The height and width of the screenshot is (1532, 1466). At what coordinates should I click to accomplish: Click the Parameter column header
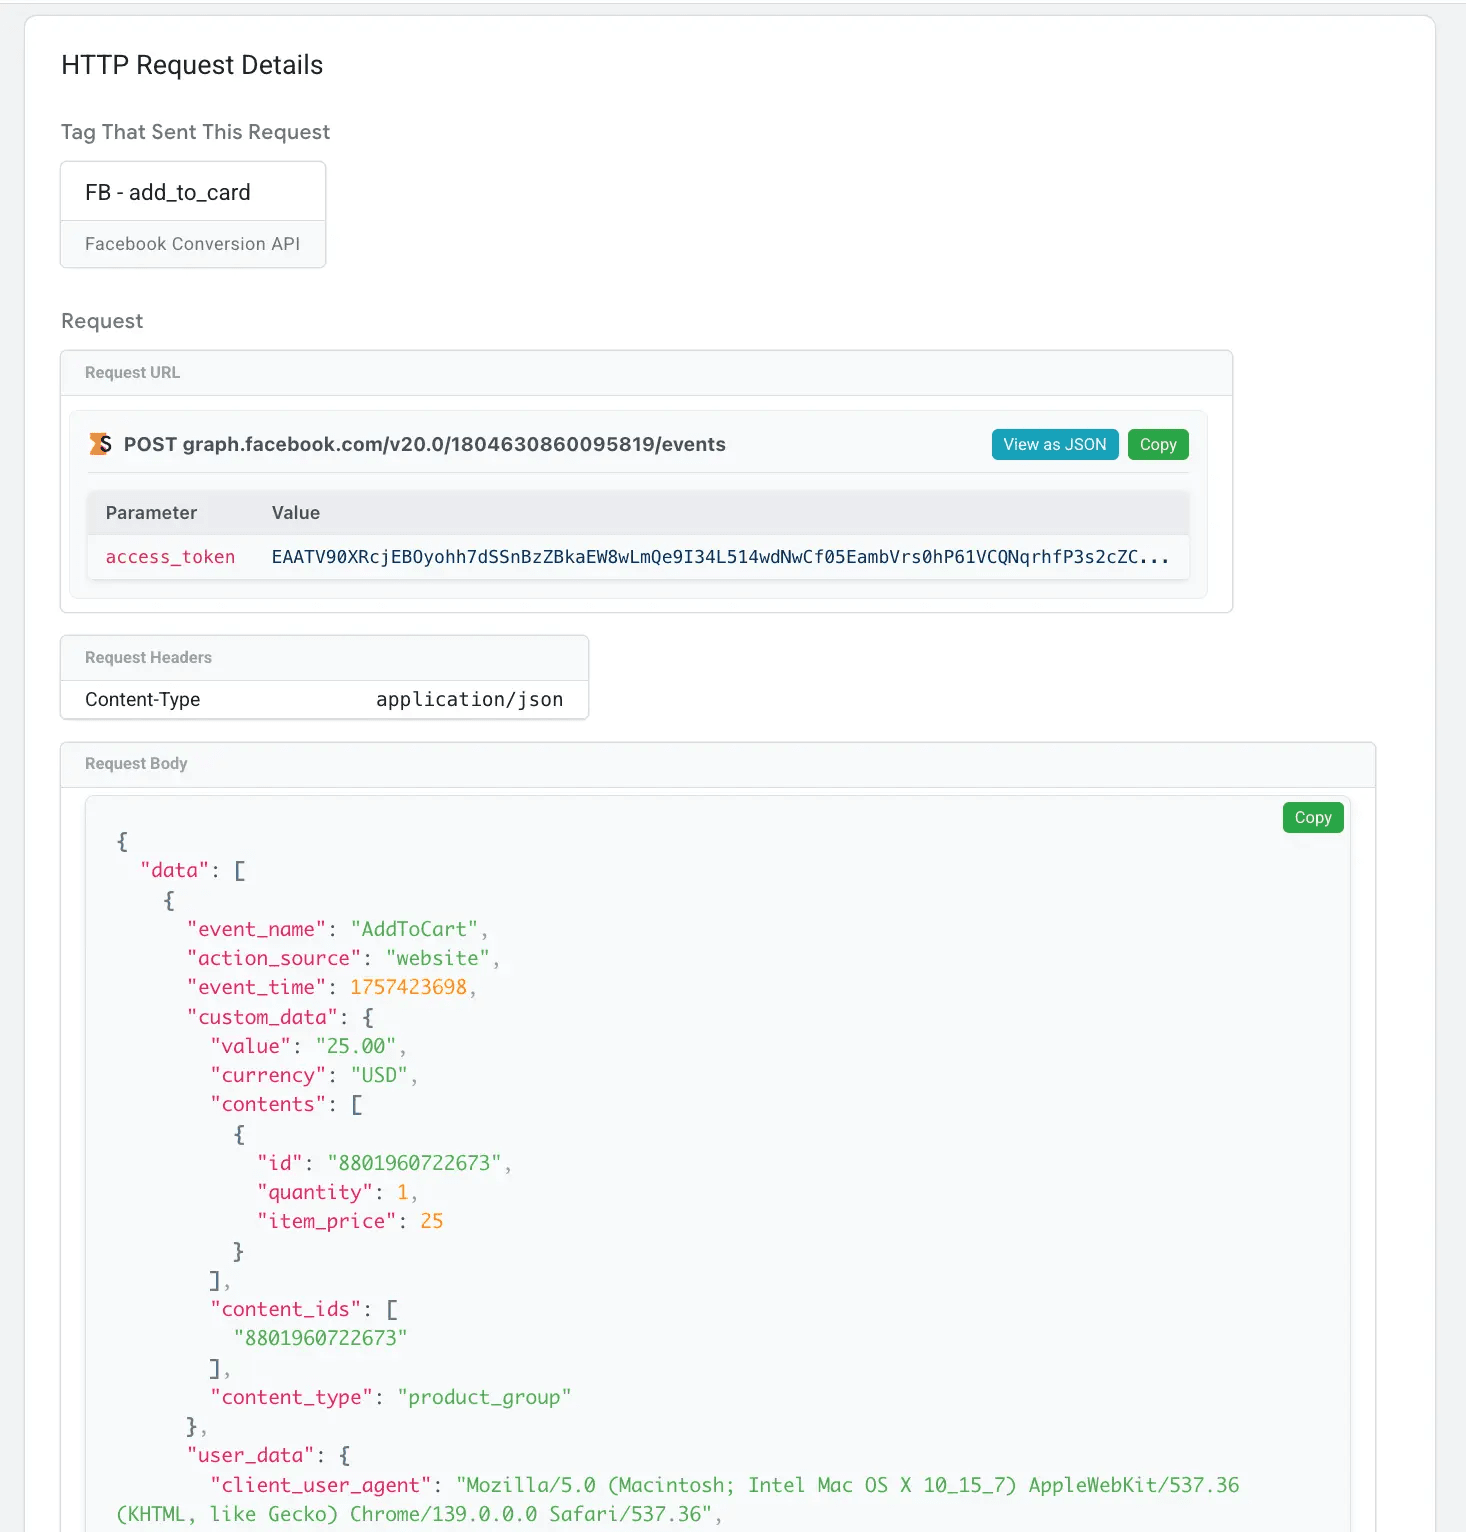[x=151, y=513]
